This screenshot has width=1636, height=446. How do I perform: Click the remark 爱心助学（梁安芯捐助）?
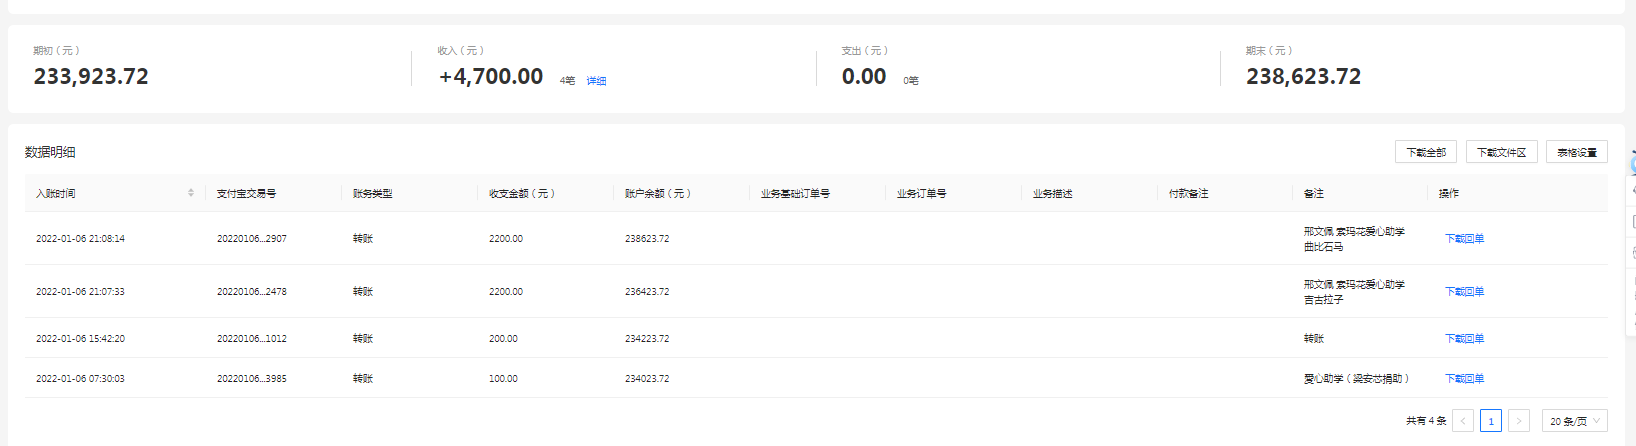pos(1356,379)
